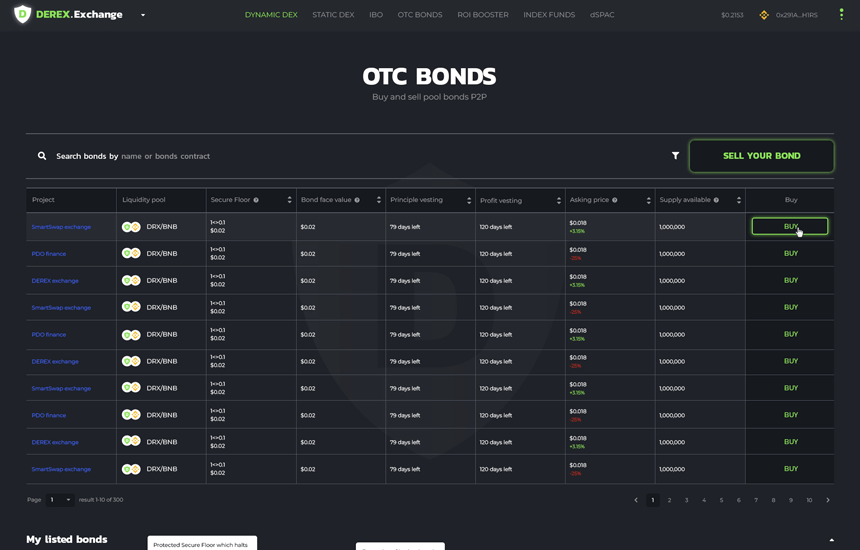Viewport: 860px width, 550px height.
Task: Open the bond filter funnel icon
Action: [x=675, y=156]
